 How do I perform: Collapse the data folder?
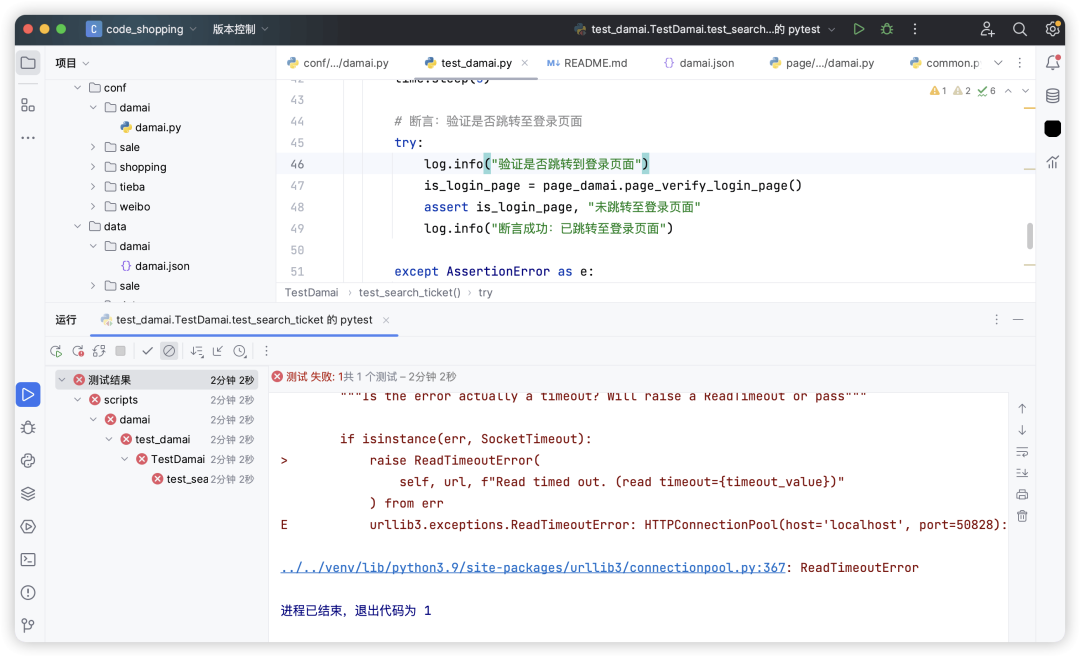(78, 226)
